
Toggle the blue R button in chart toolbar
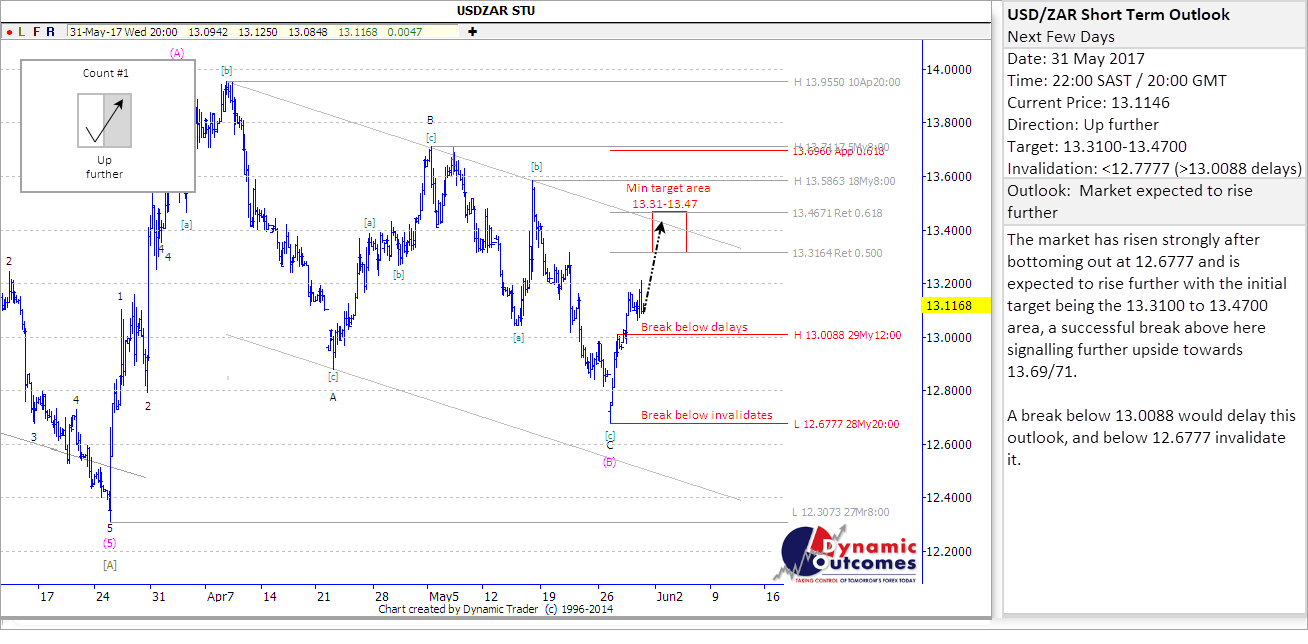51,31
